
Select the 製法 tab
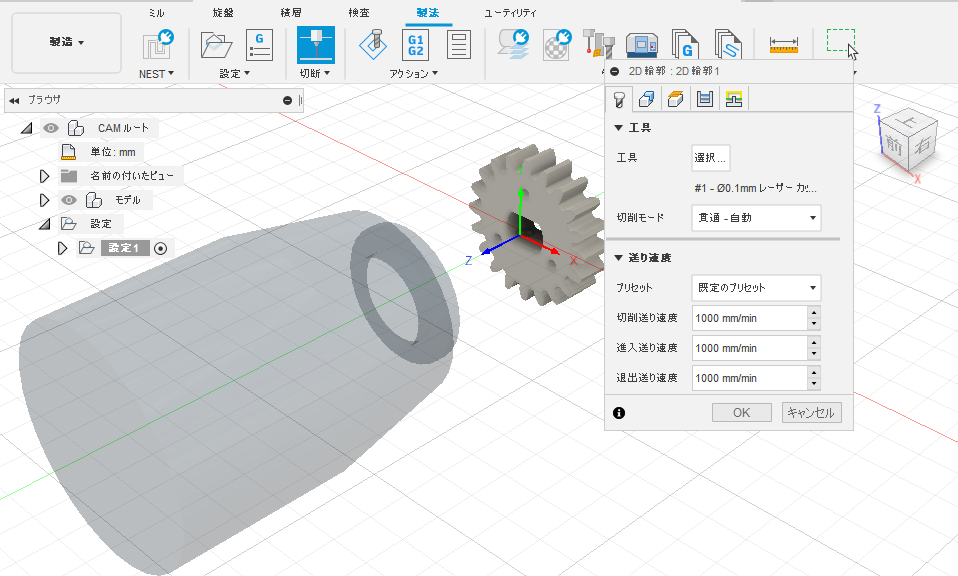click(x=428, y=12)
